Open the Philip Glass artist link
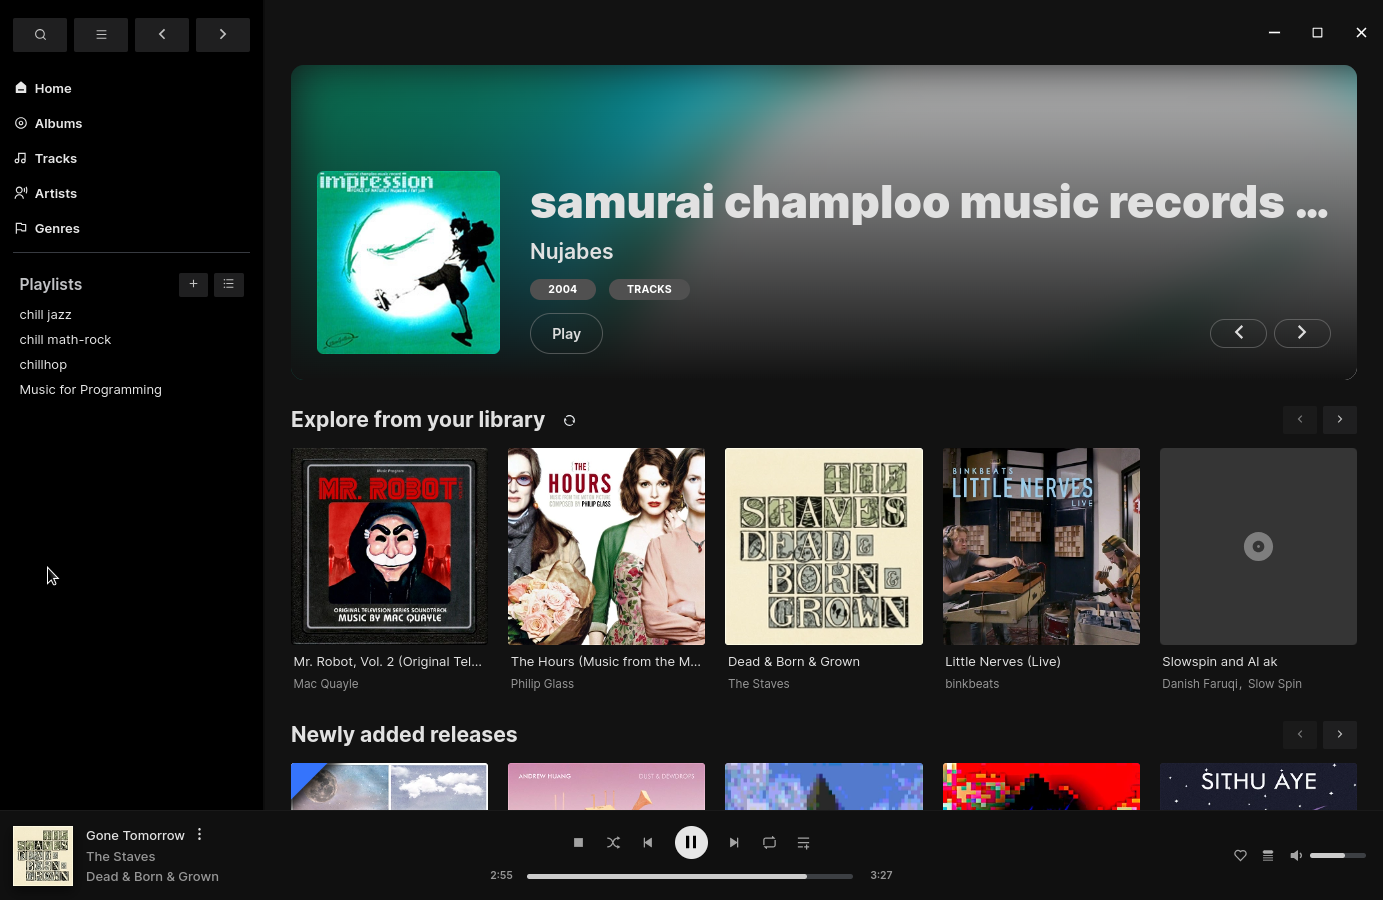The height and width of the screenshot is (900, 1383). point(542,684)
